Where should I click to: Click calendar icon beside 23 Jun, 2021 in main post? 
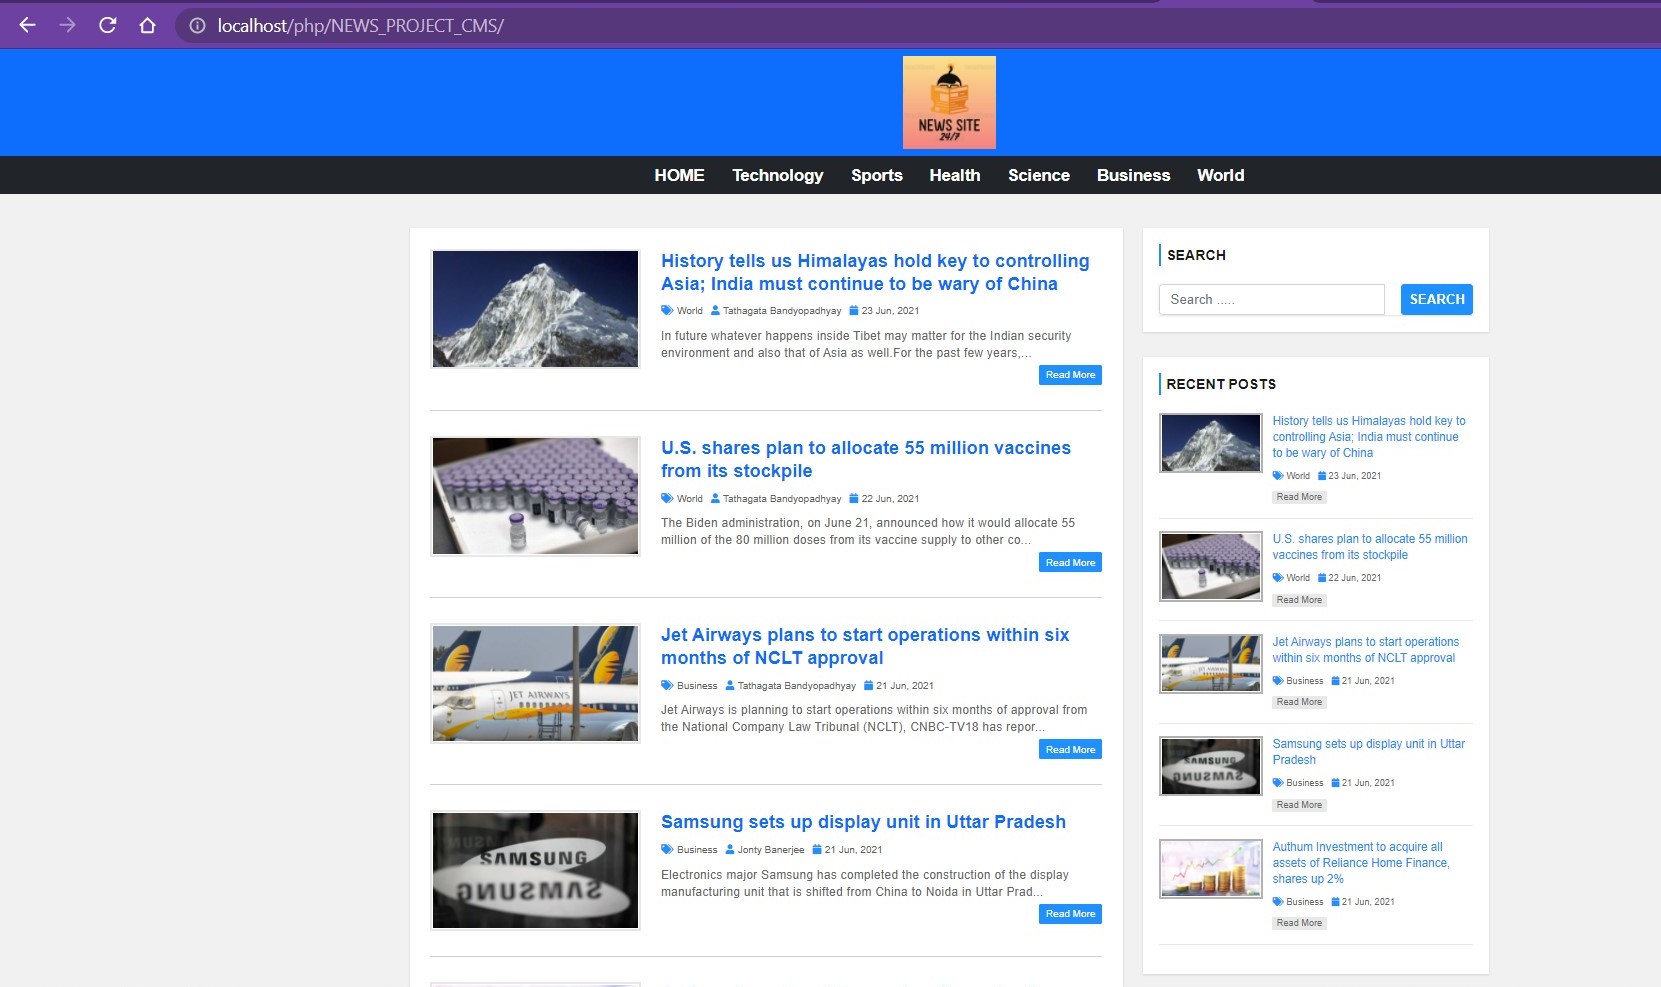click(x=854, y=310)
